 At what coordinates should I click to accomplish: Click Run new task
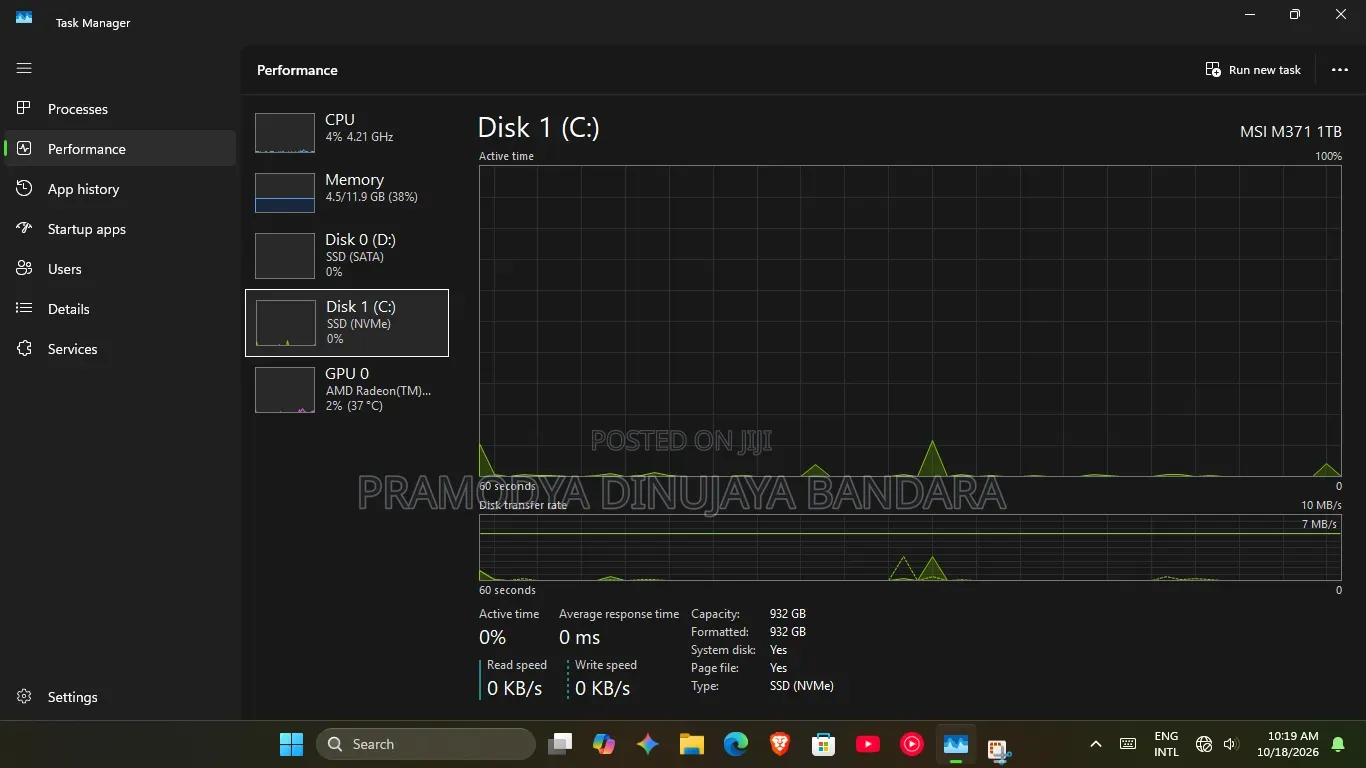coord(1253,70)
